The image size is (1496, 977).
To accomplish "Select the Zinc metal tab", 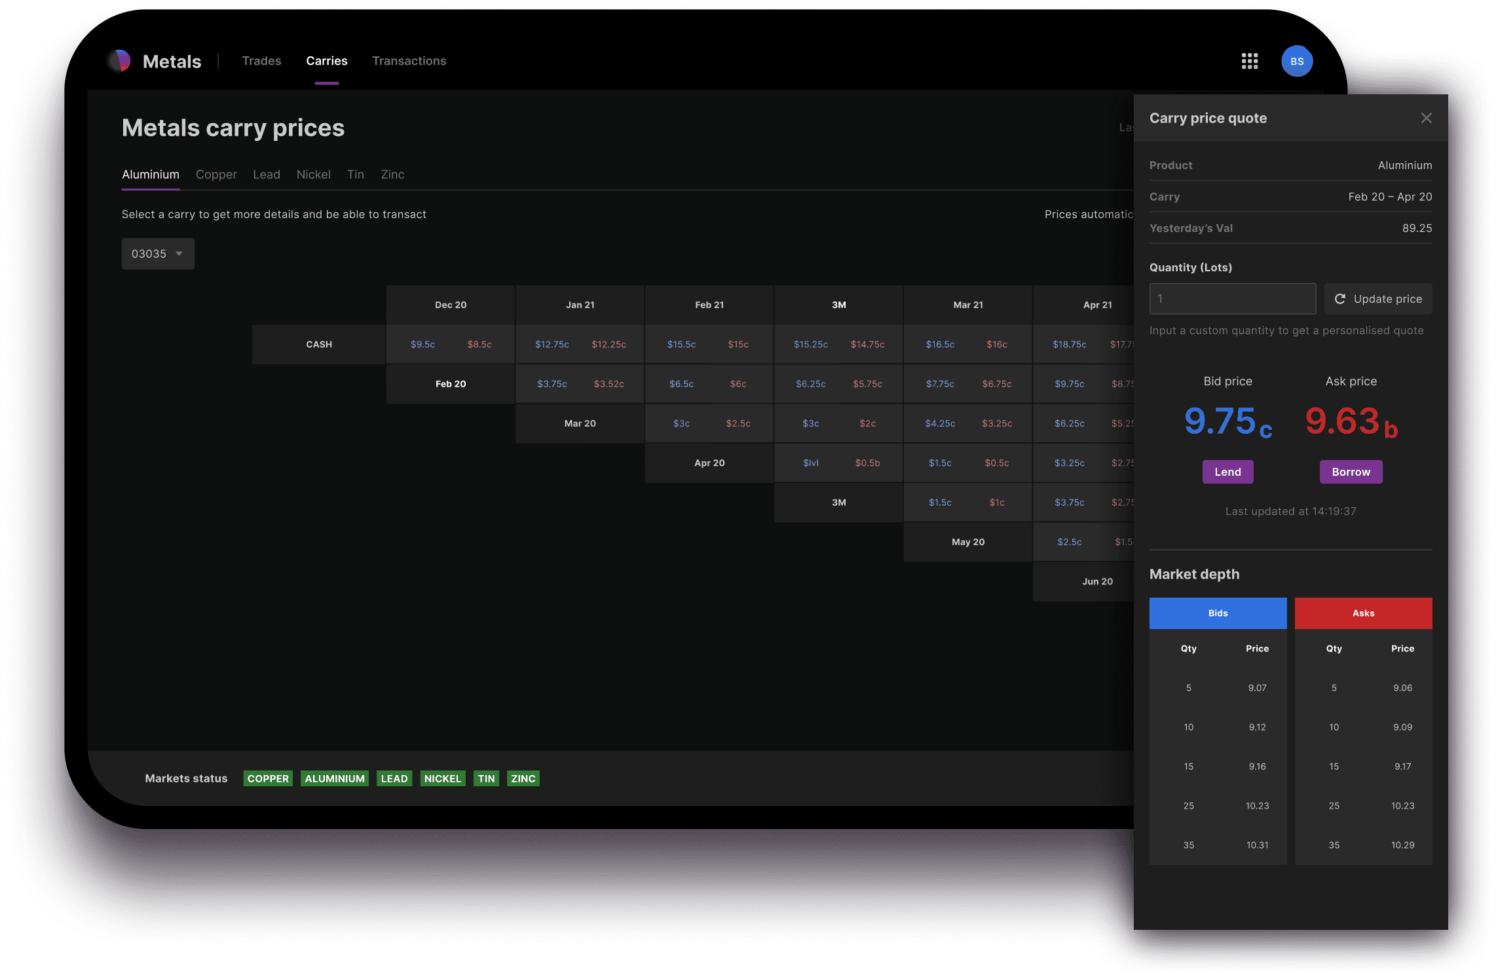I will (x=392, y=174).
